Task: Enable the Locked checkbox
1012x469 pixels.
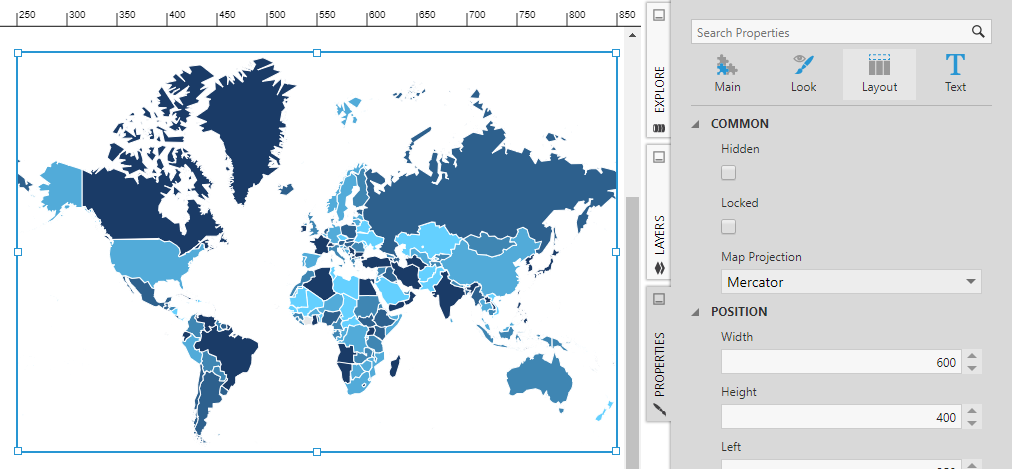Action: pyautogui.click(x=729, y=227)
